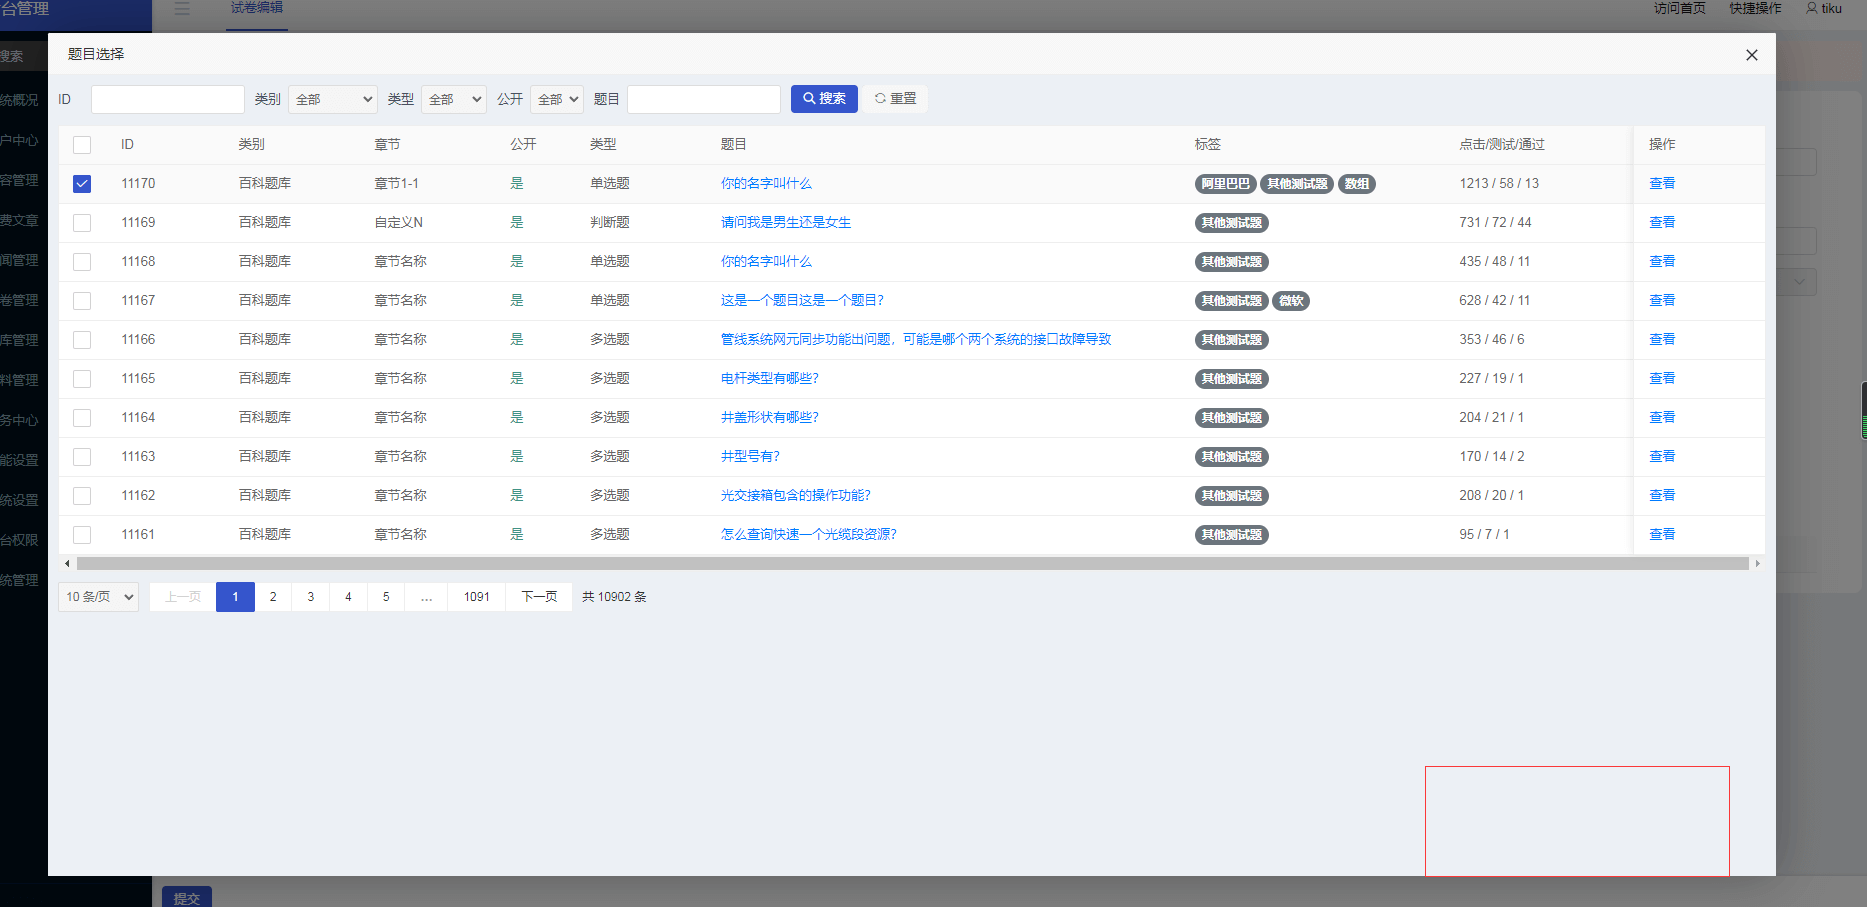Open question link 请问我是男生还是女生

tap(786, 222)
